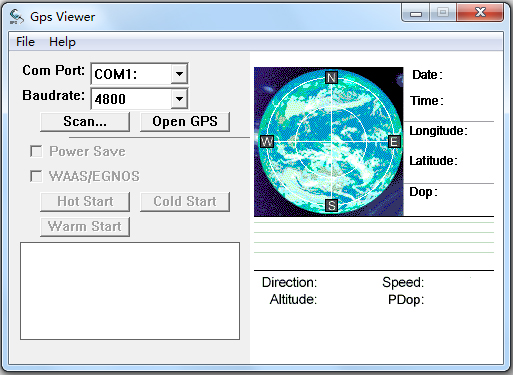
Task: Click the W marker on the globe
Action: (267, 142)
